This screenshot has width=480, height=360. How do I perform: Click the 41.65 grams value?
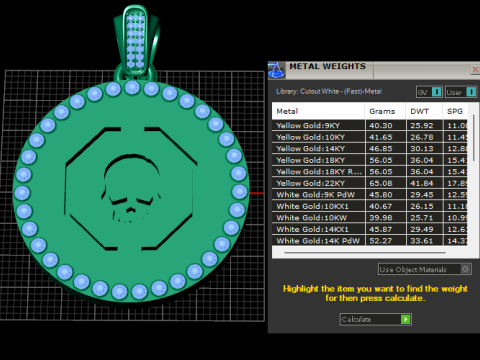coord(381,137)
